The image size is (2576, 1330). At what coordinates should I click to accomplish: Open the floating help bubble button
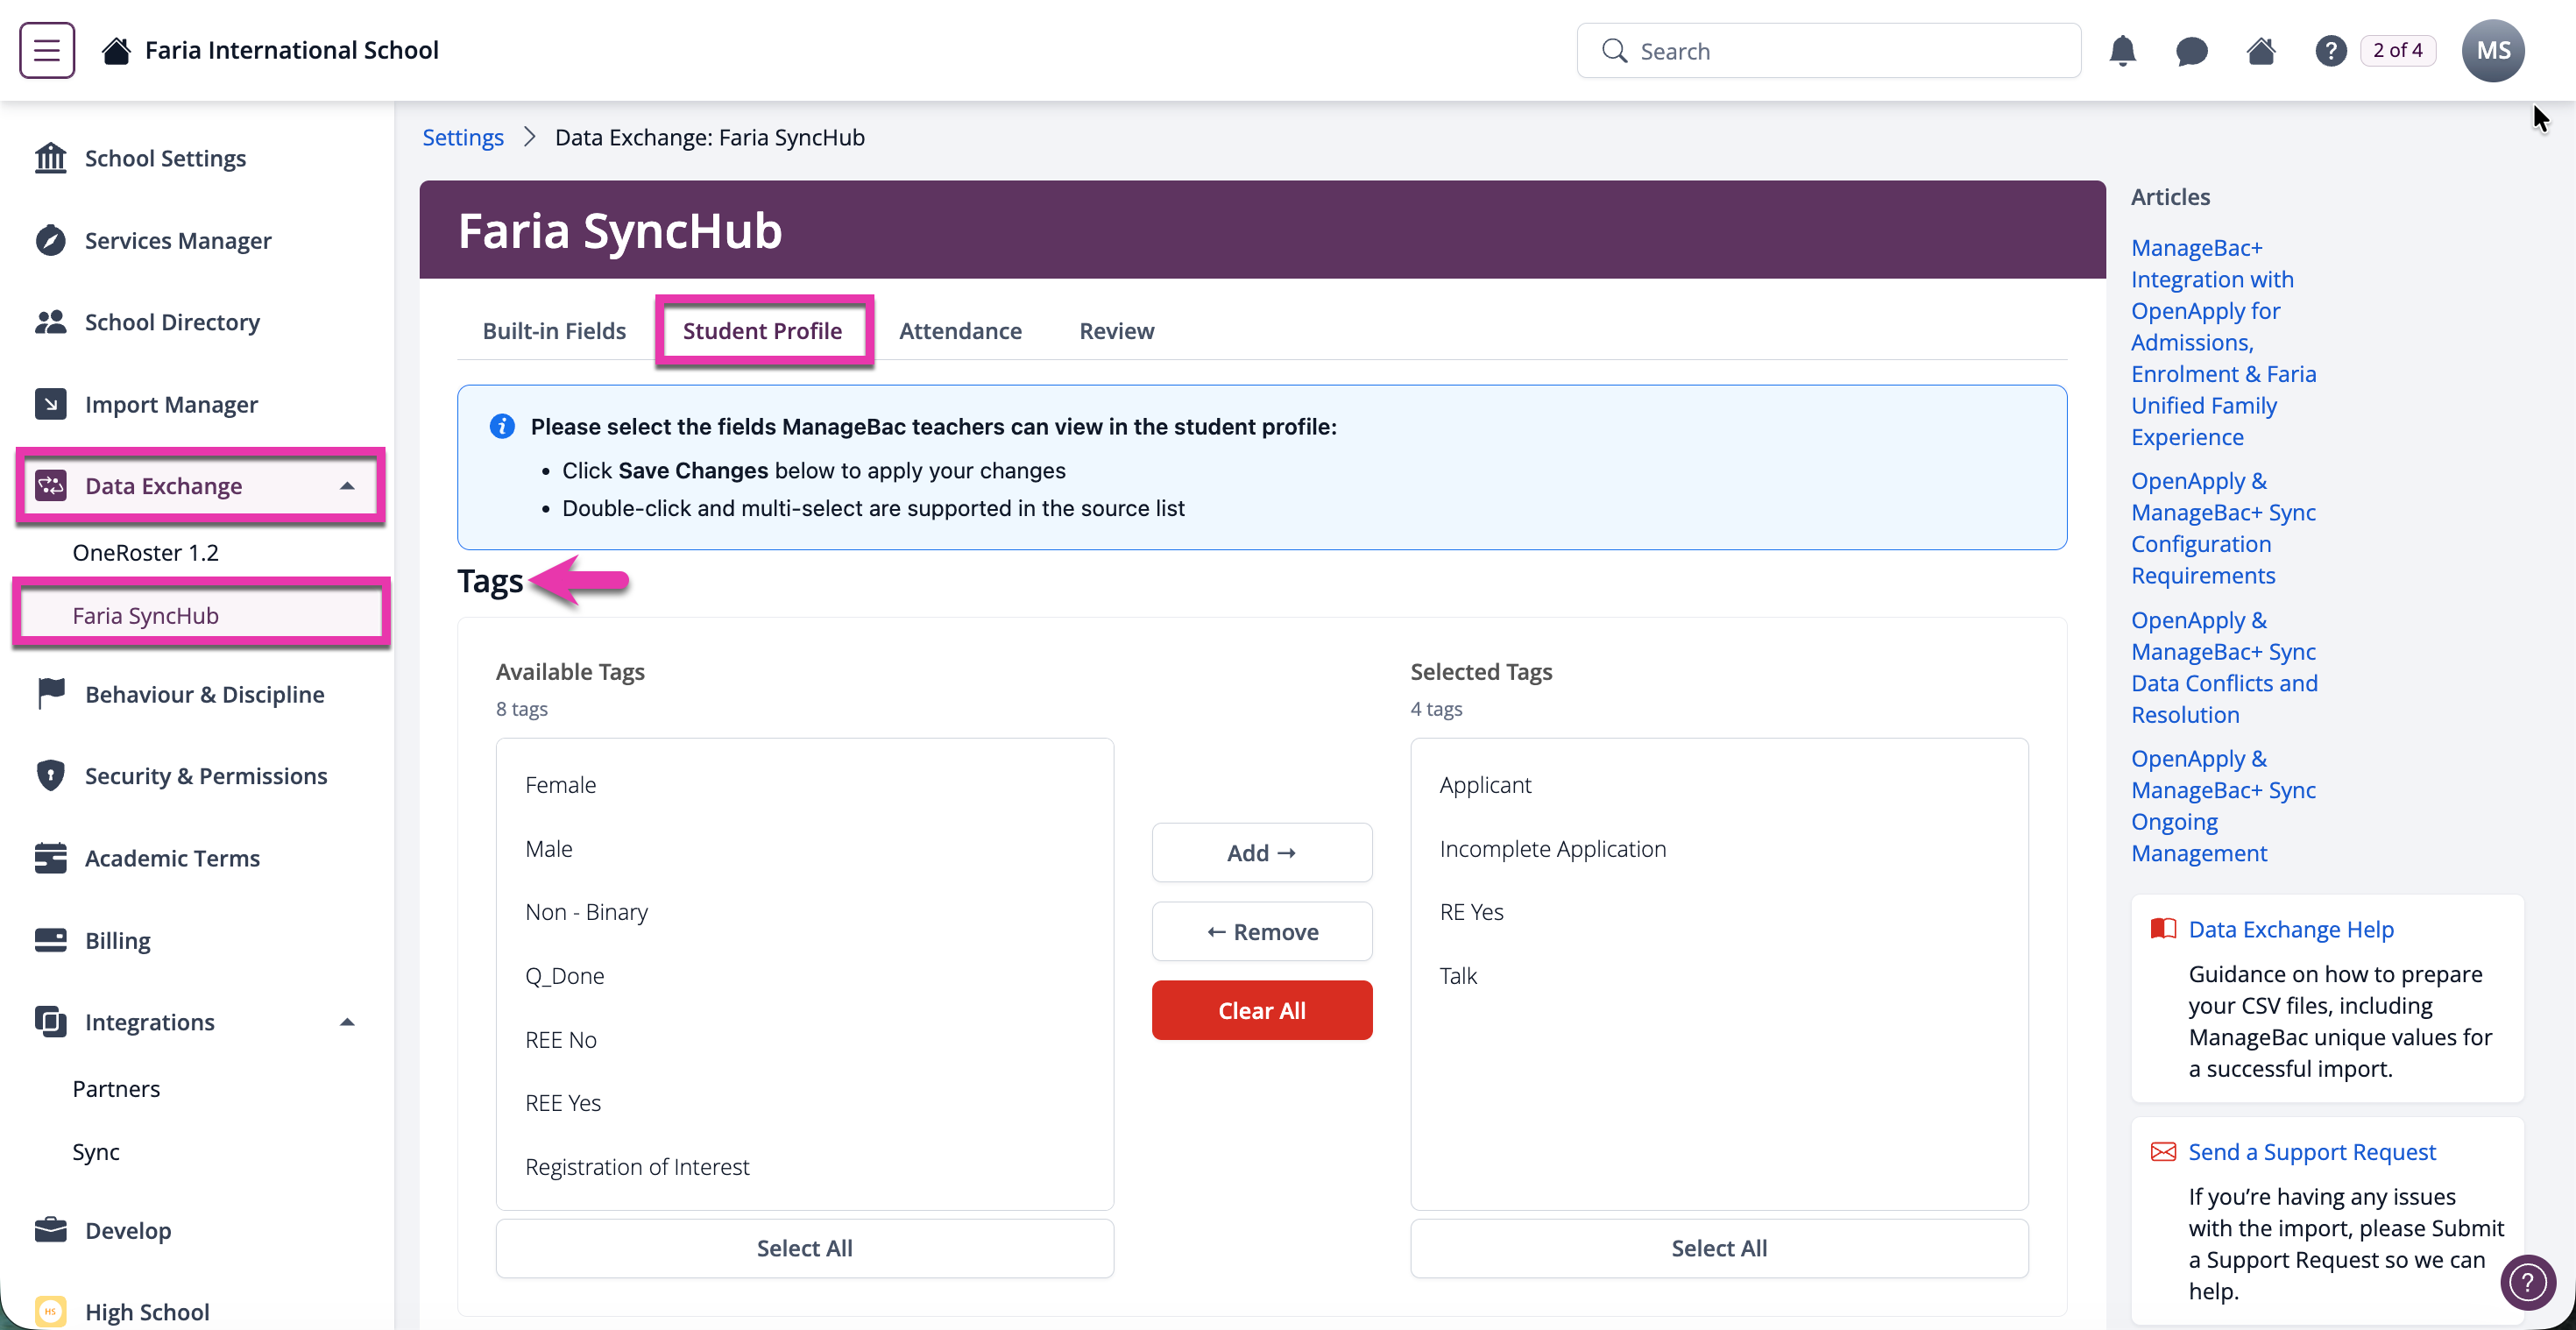[x=2527, y=1282]
